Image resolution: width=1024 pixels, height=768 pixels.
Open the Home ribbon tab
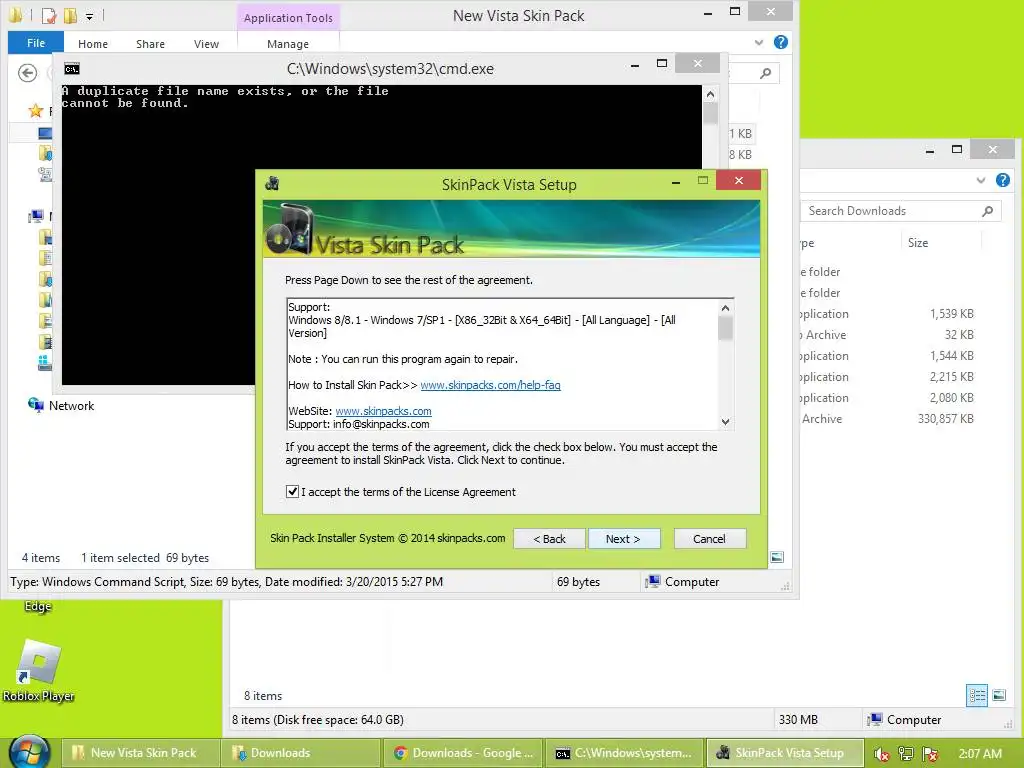tap(93, 44)
